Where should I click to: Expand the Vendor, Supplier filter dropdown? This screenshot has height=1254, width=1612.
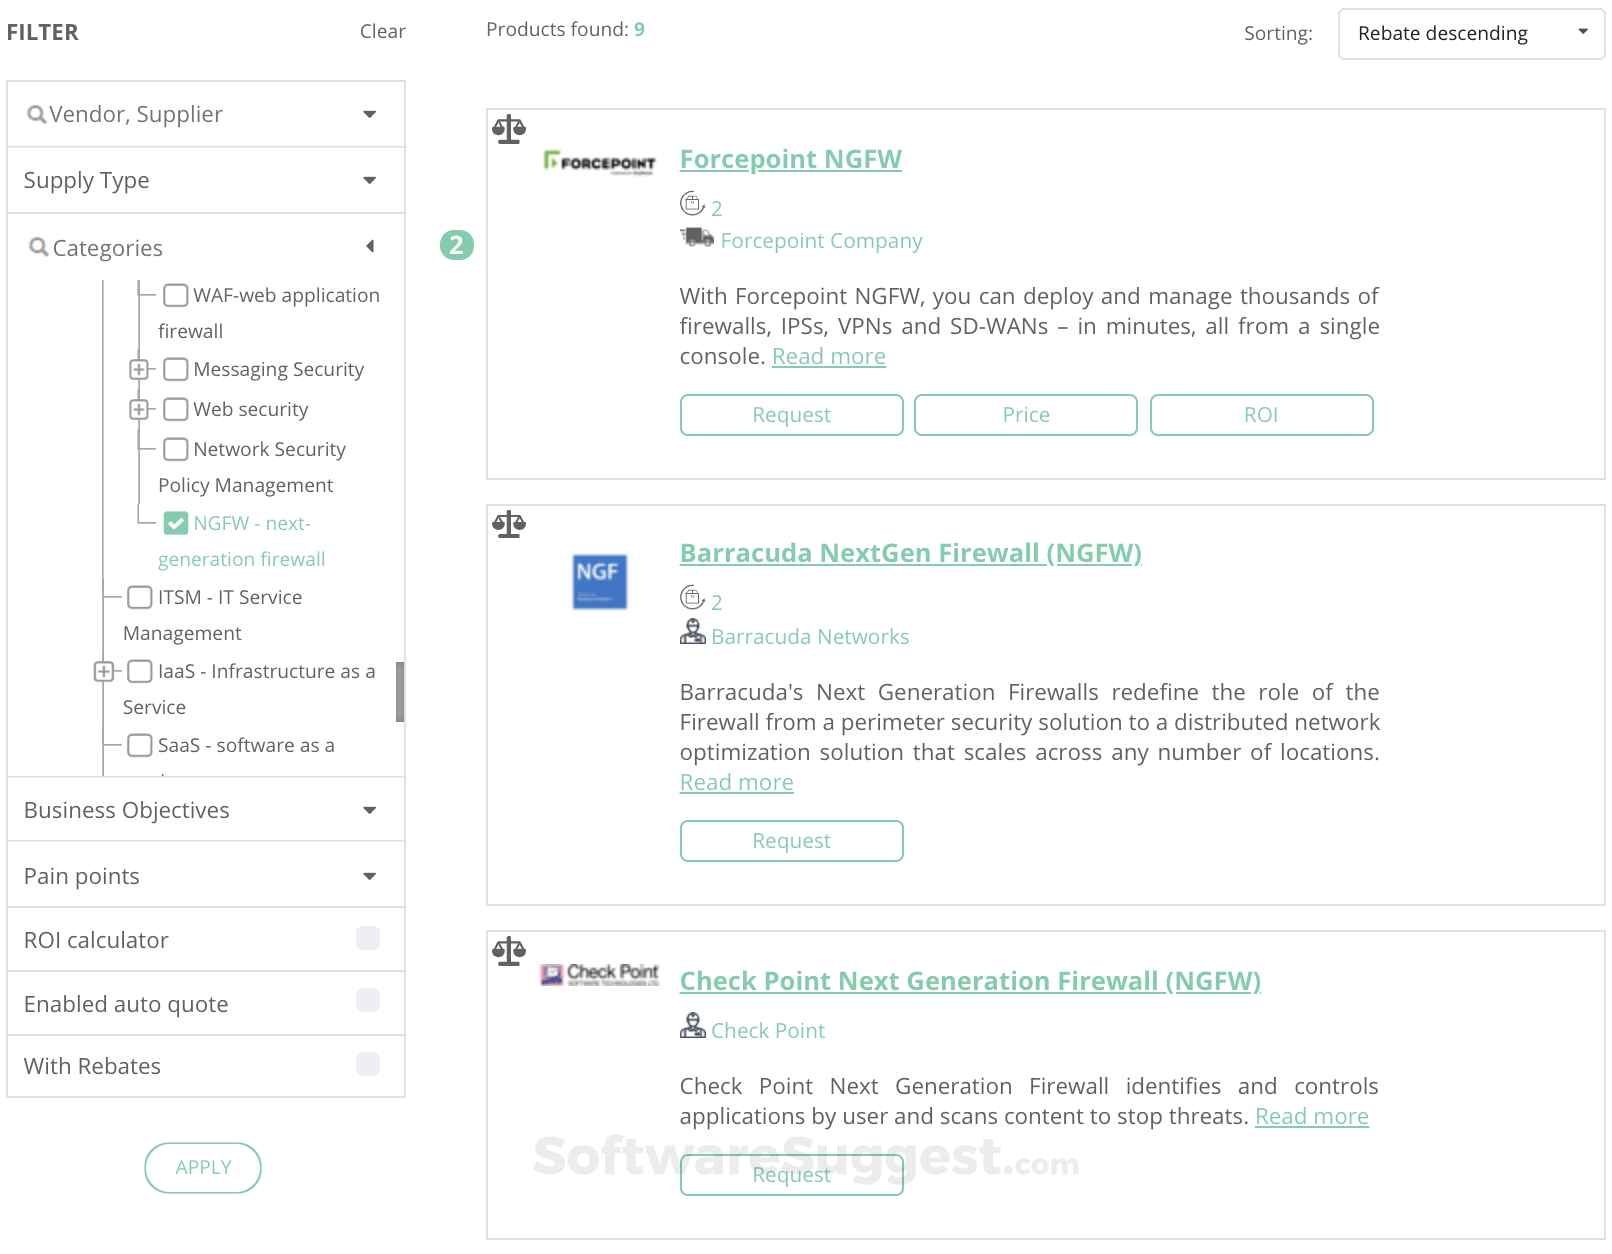tap(370, 114)
